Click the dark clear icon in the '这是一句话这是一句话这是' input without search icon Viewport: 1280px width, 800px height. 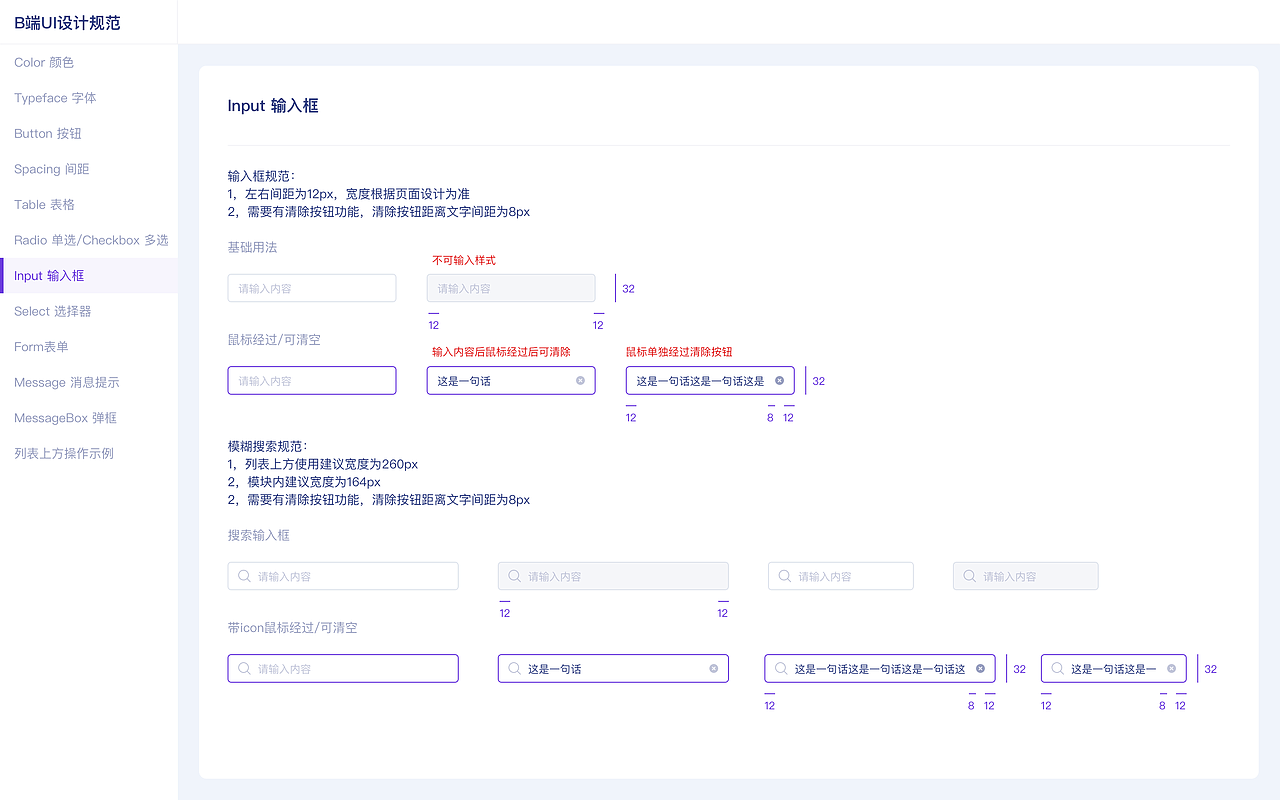(779, 380)
